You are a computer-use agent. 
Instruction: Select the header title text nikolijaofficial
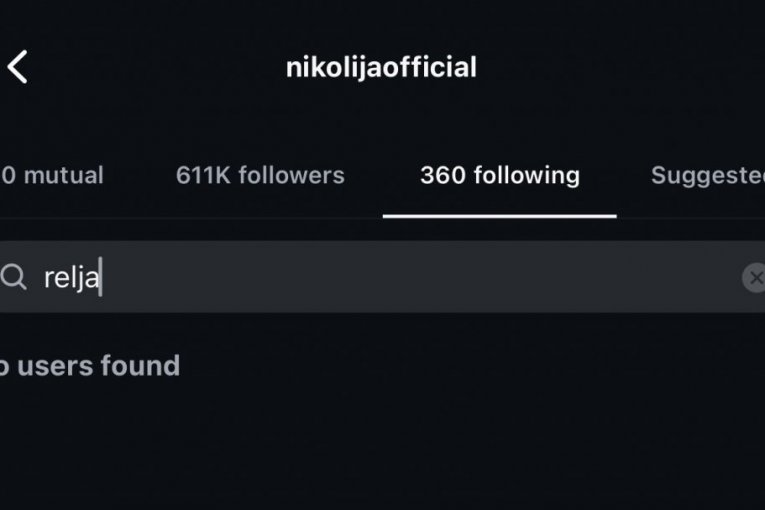381,67
